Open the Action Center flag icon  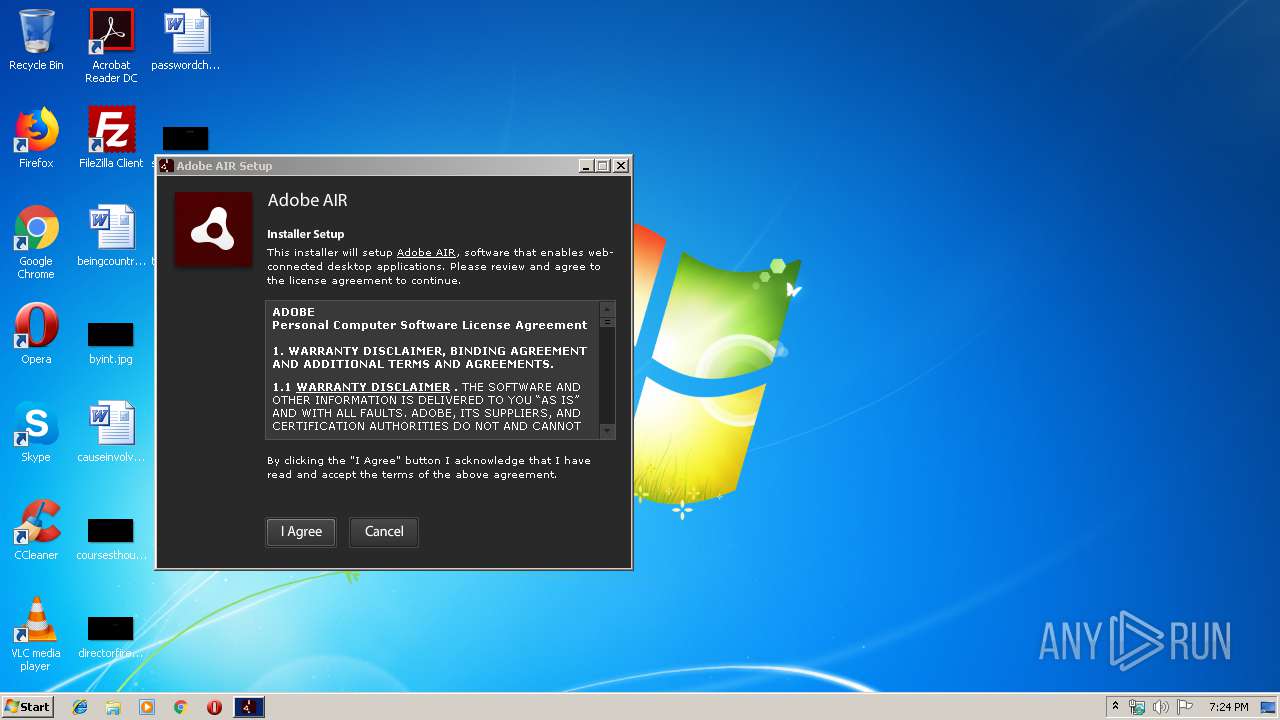coord(1185,707)
